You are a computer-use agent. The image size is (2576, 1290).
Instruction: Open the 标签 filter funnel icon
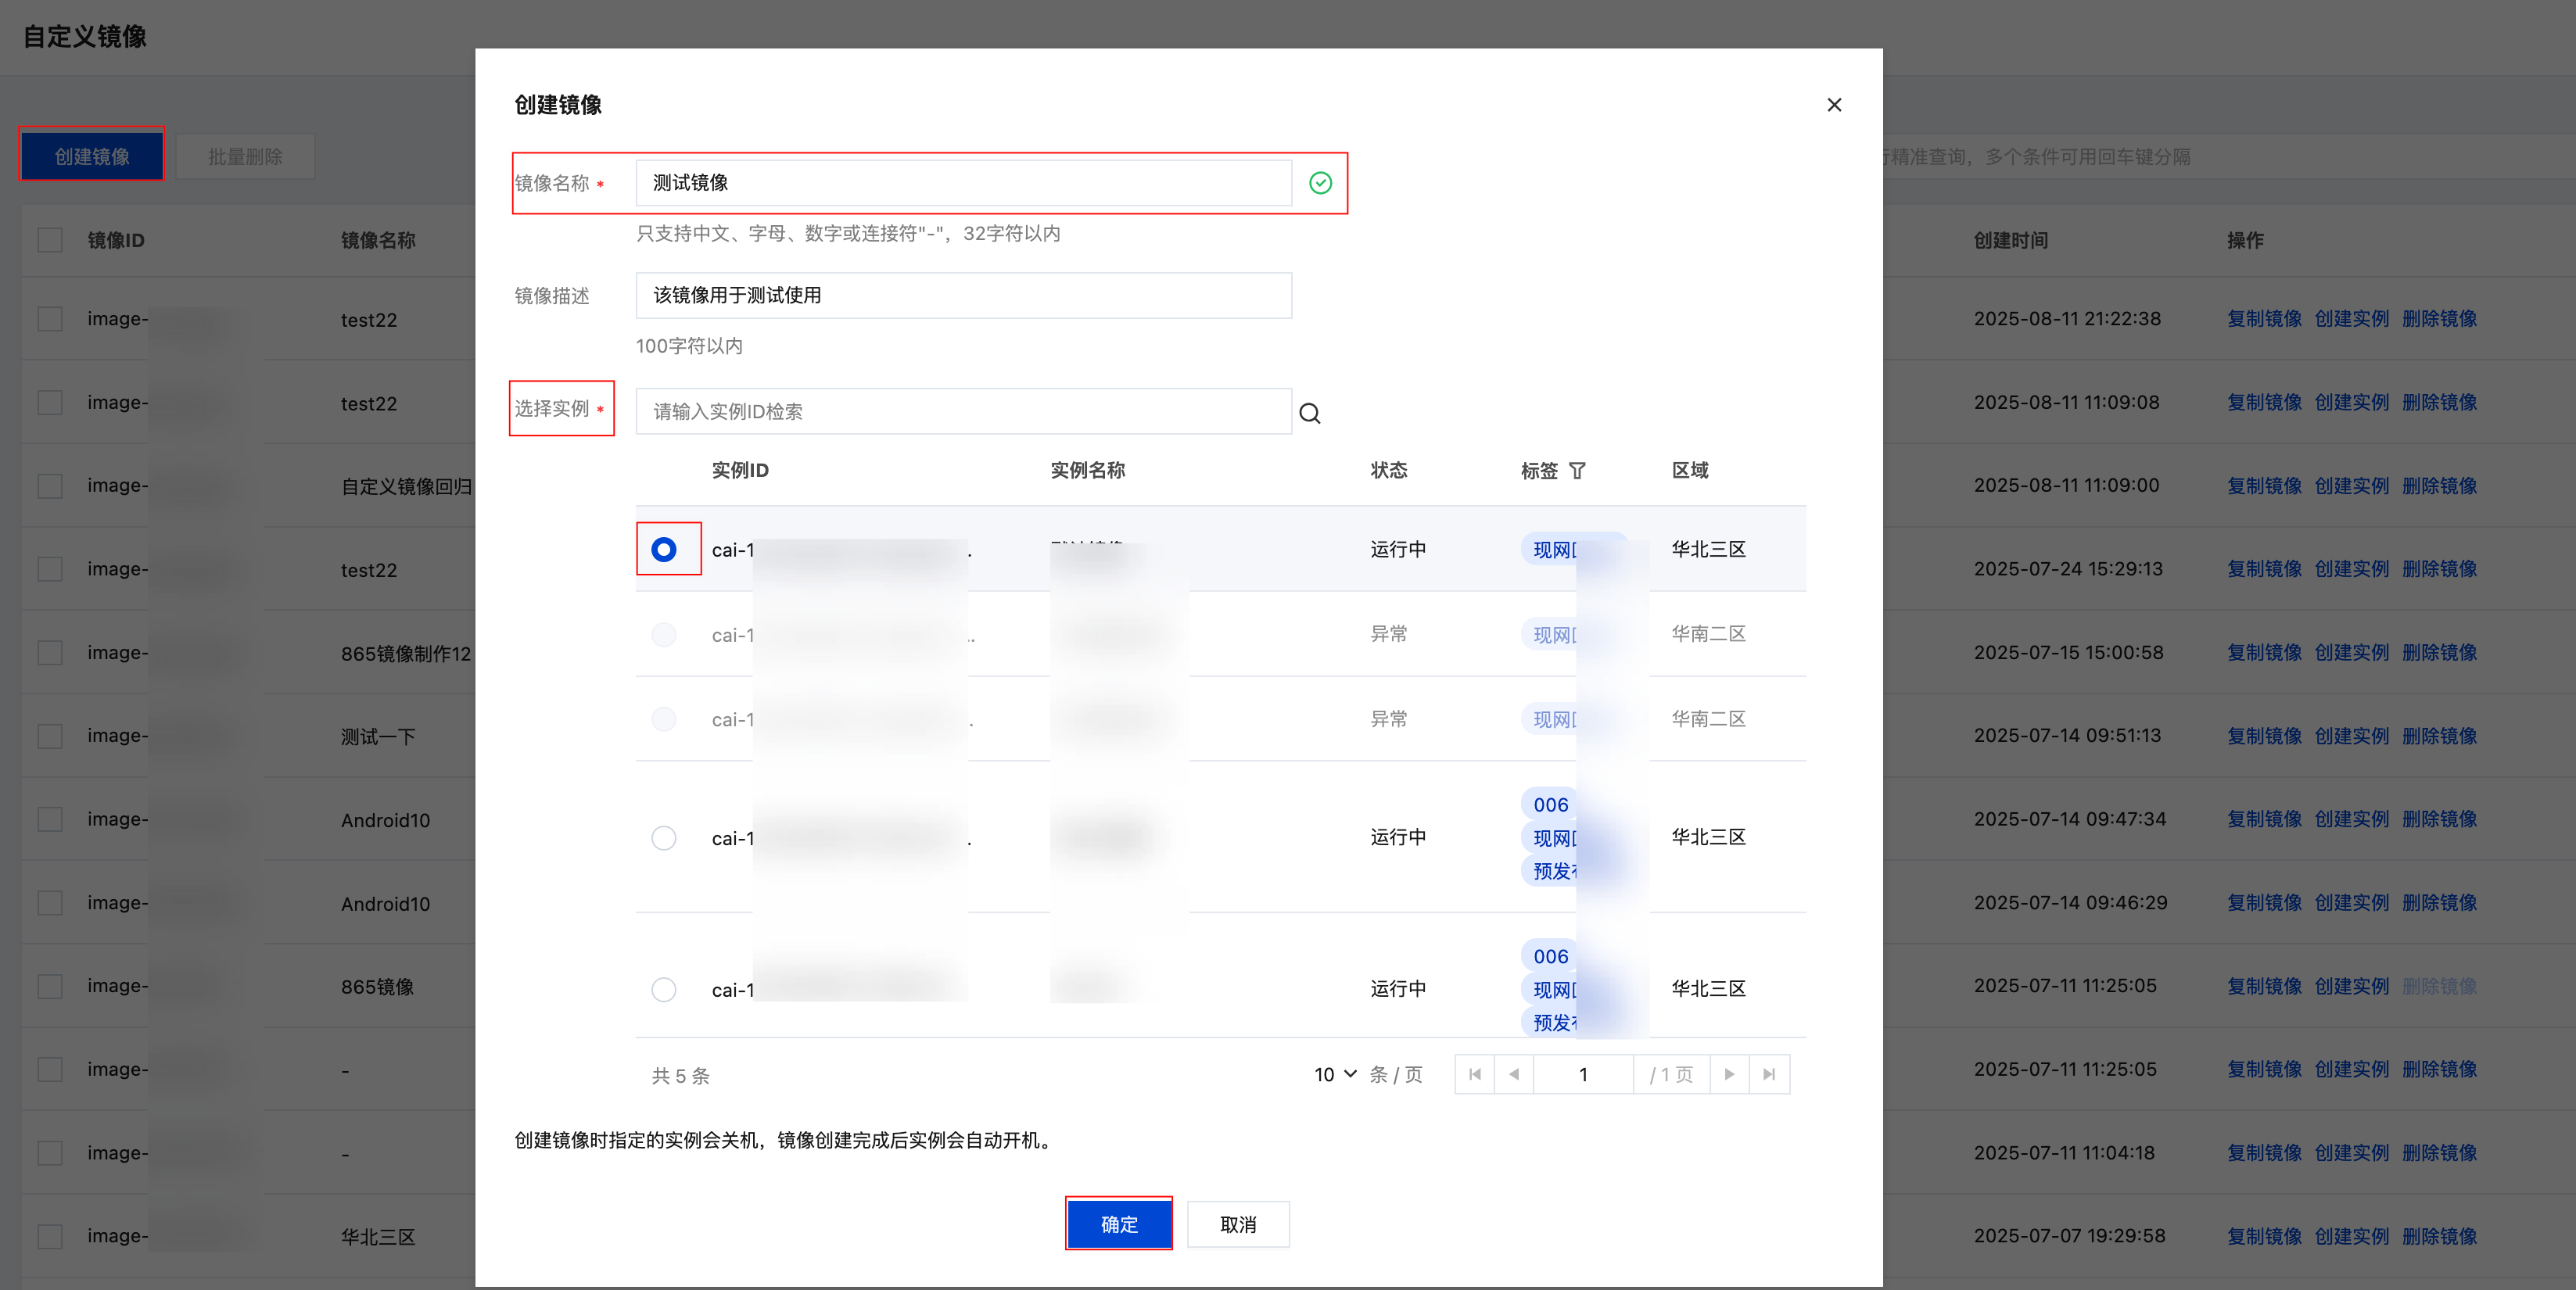(1577, 470)
